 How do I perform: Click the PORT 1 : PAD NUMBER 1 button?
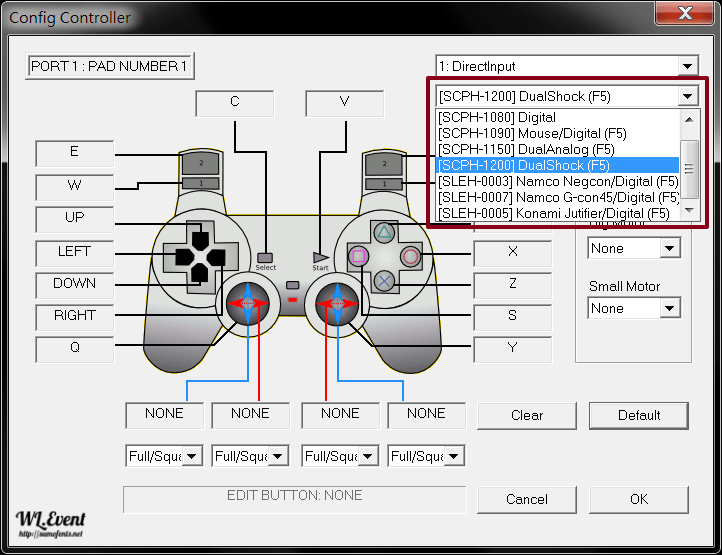110,66
